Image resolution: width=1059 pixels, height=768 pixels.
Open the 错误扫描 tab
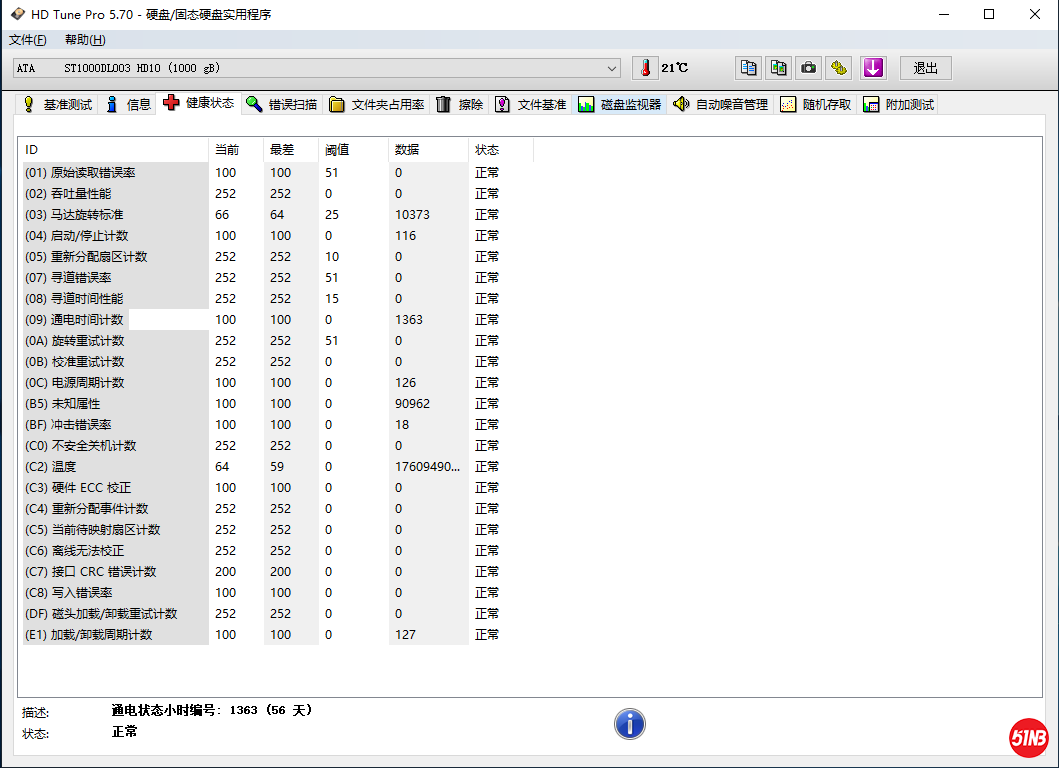[282, 104]
